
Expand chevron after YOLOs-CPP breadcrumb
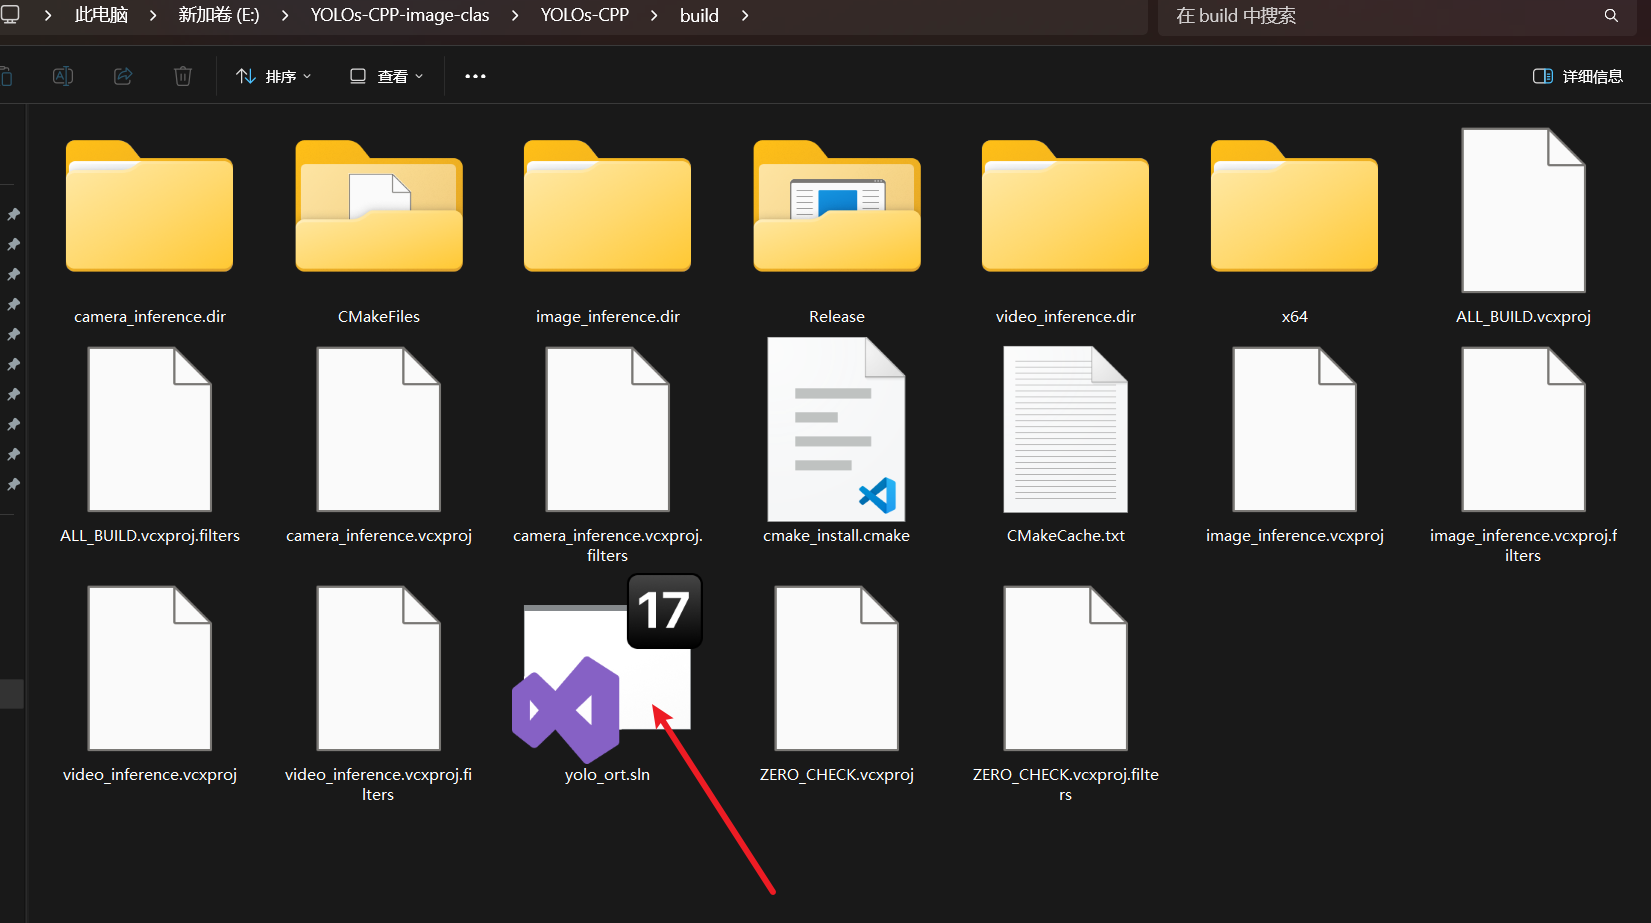pyautogui.click(x=654, y=16)
